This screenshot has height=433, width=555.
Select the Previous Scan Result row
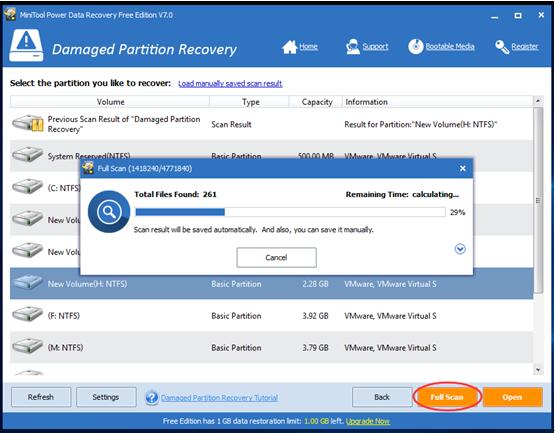271,124
